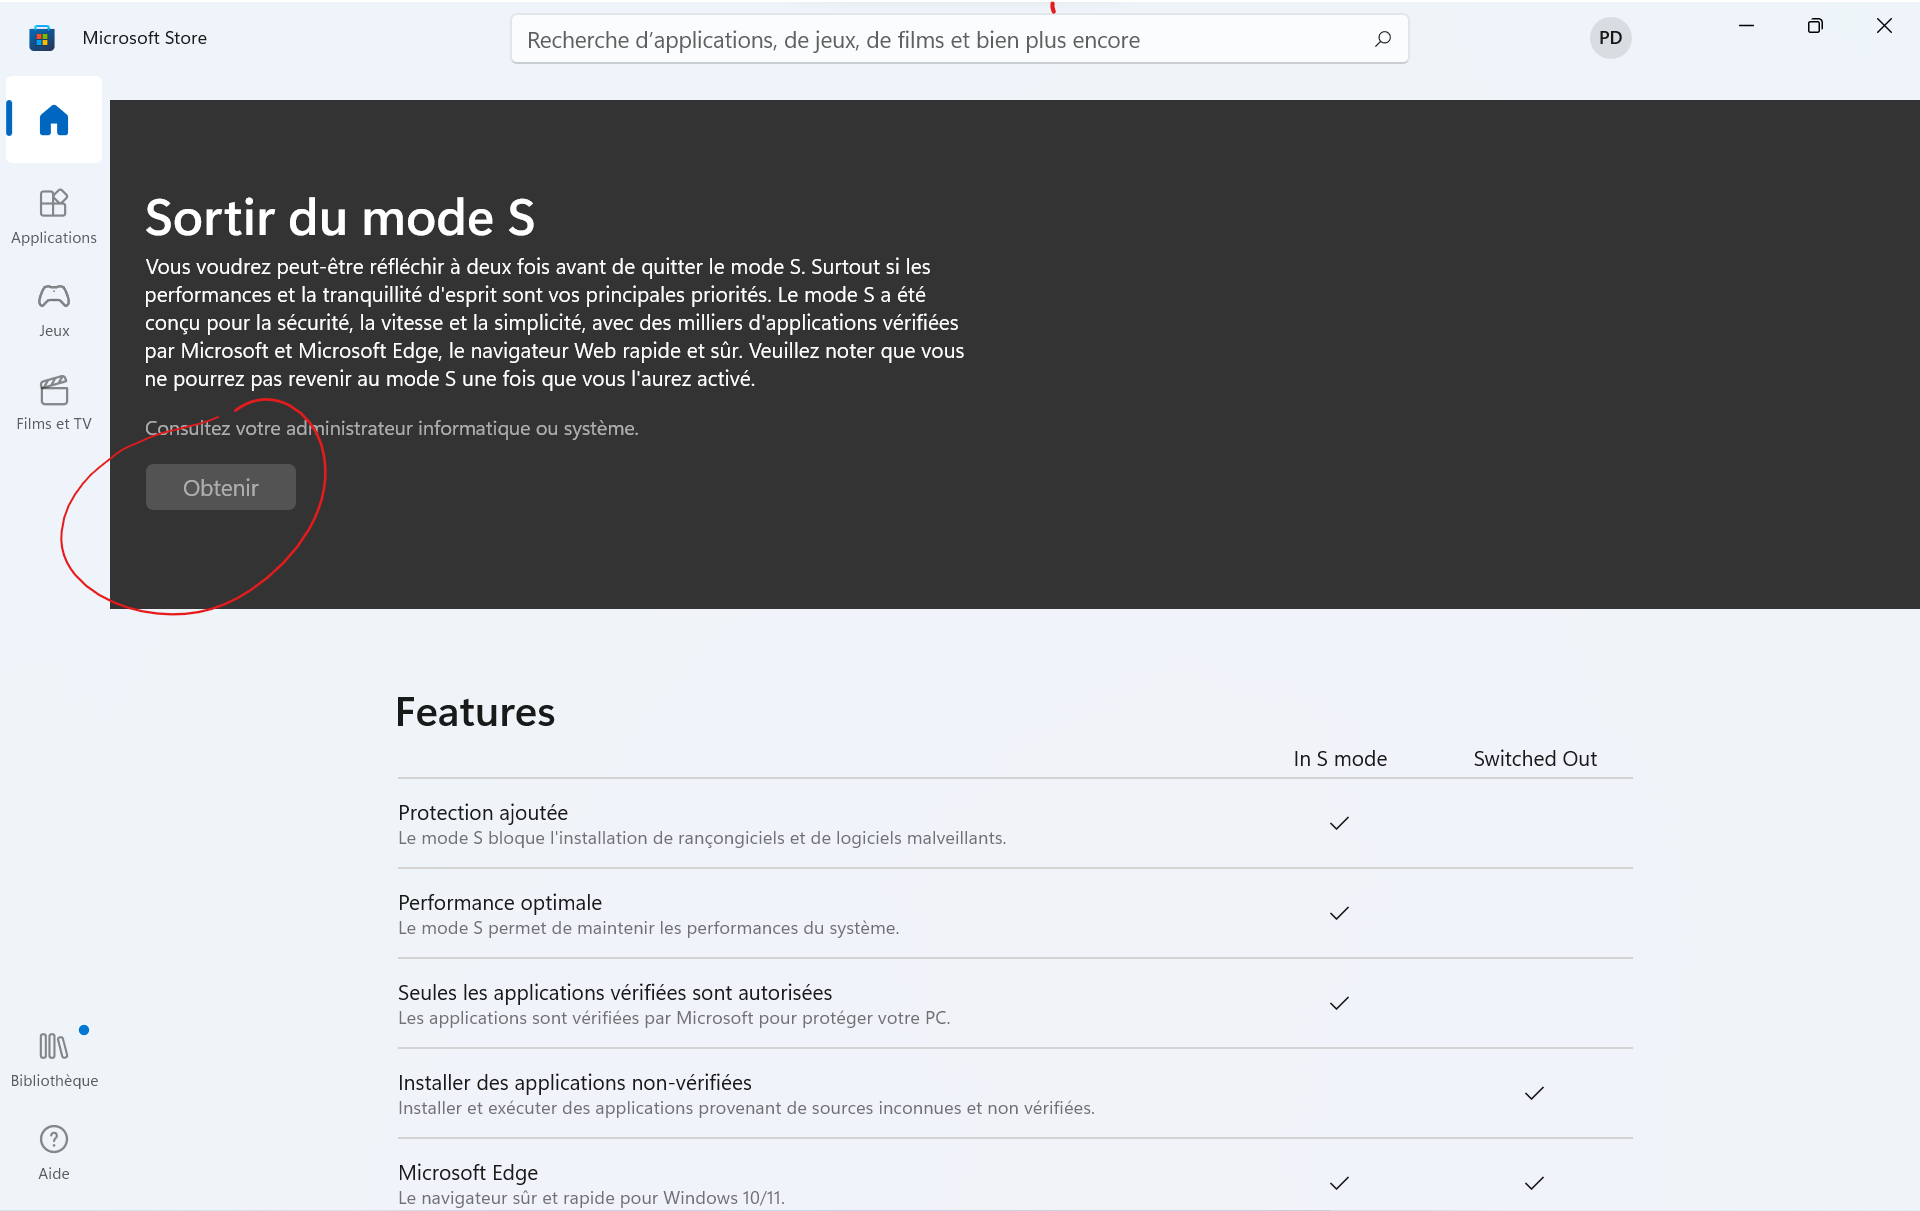1920x1211 pixels.
Task: Click the Sortir du mode S heading
Action: click(340, 217)
